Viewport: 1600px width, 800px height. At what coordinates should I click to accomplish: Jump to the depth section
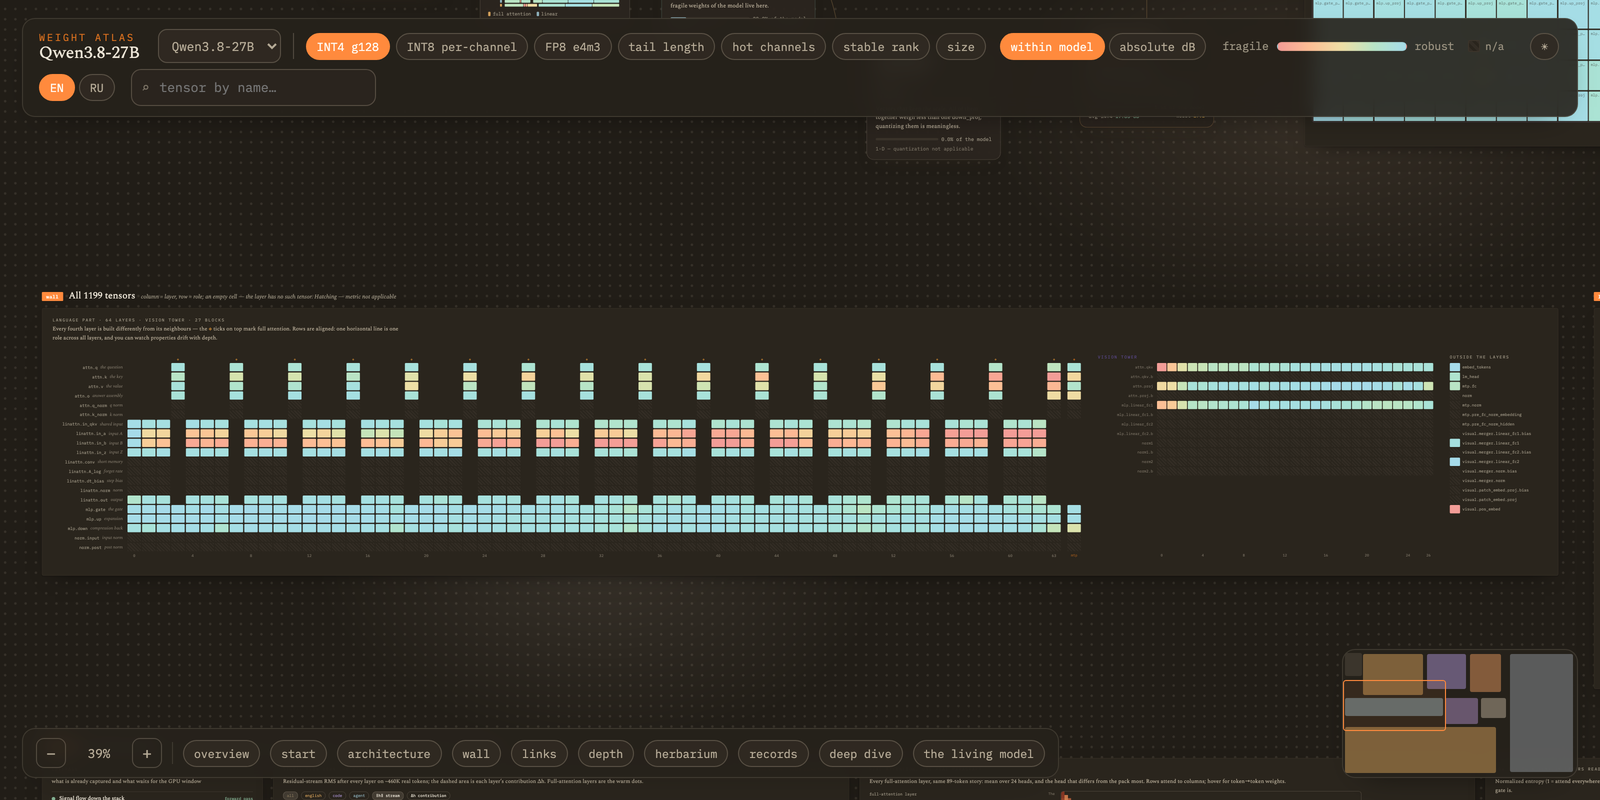pyautogui.click(x=606, y=754)
